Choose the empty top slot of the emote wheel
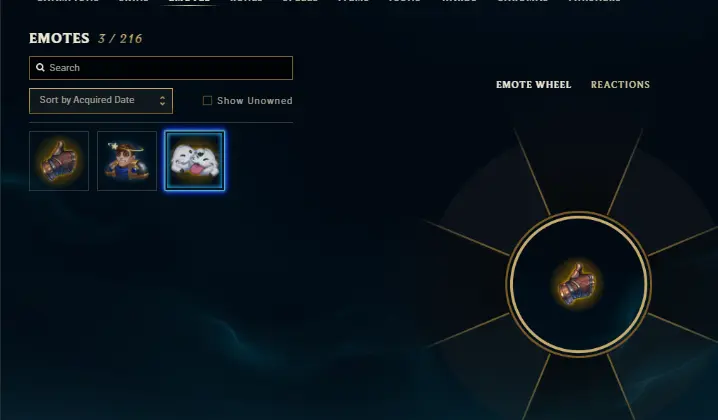Viewport: 718px width, 420px height. 578,169
